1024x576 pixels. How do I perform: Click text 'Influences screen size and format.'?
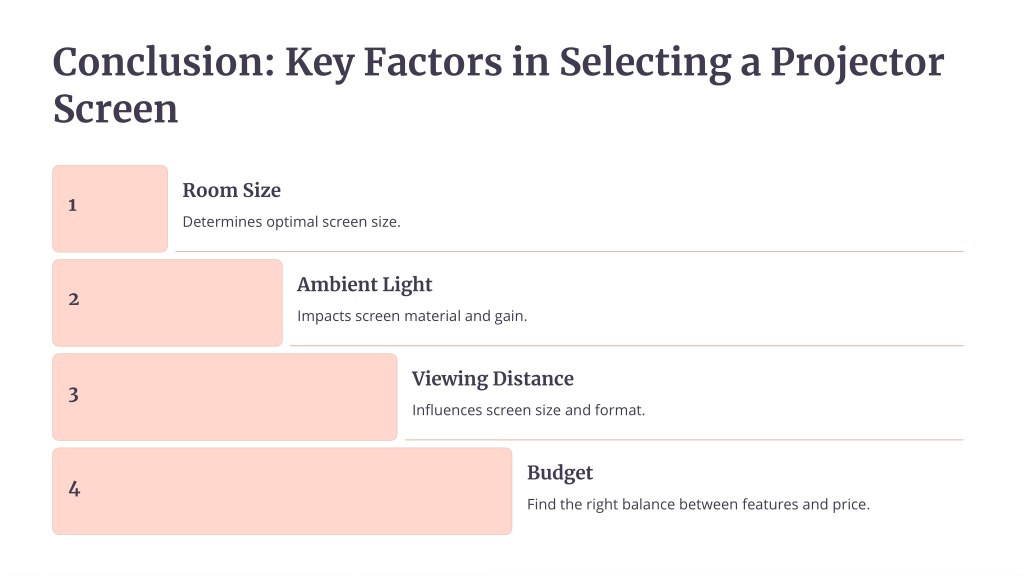528,410
